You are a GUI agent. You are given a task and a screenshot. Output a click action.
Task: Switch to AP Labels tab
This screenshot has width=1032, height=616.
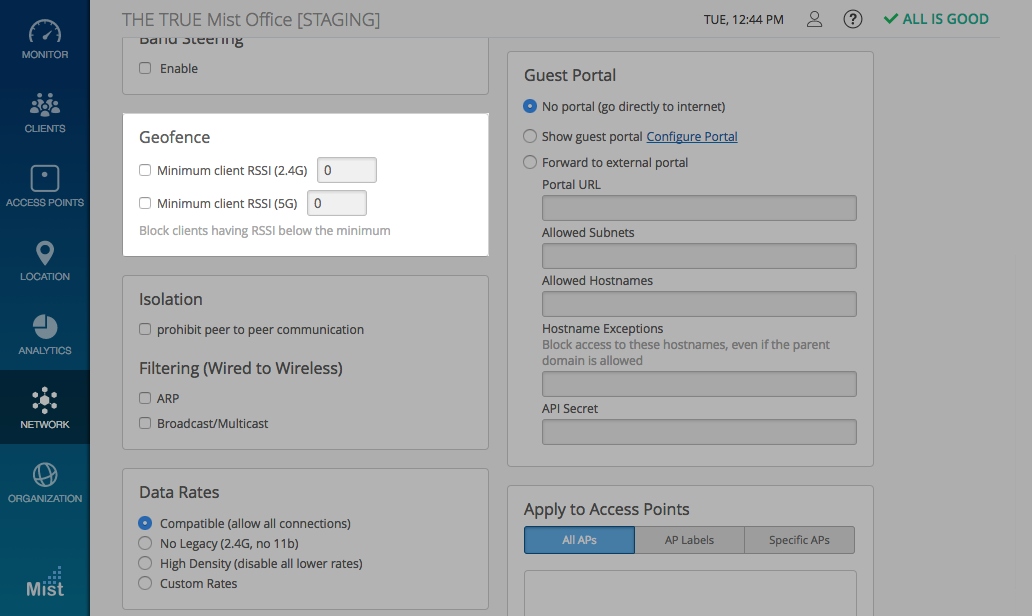(689, 540)
